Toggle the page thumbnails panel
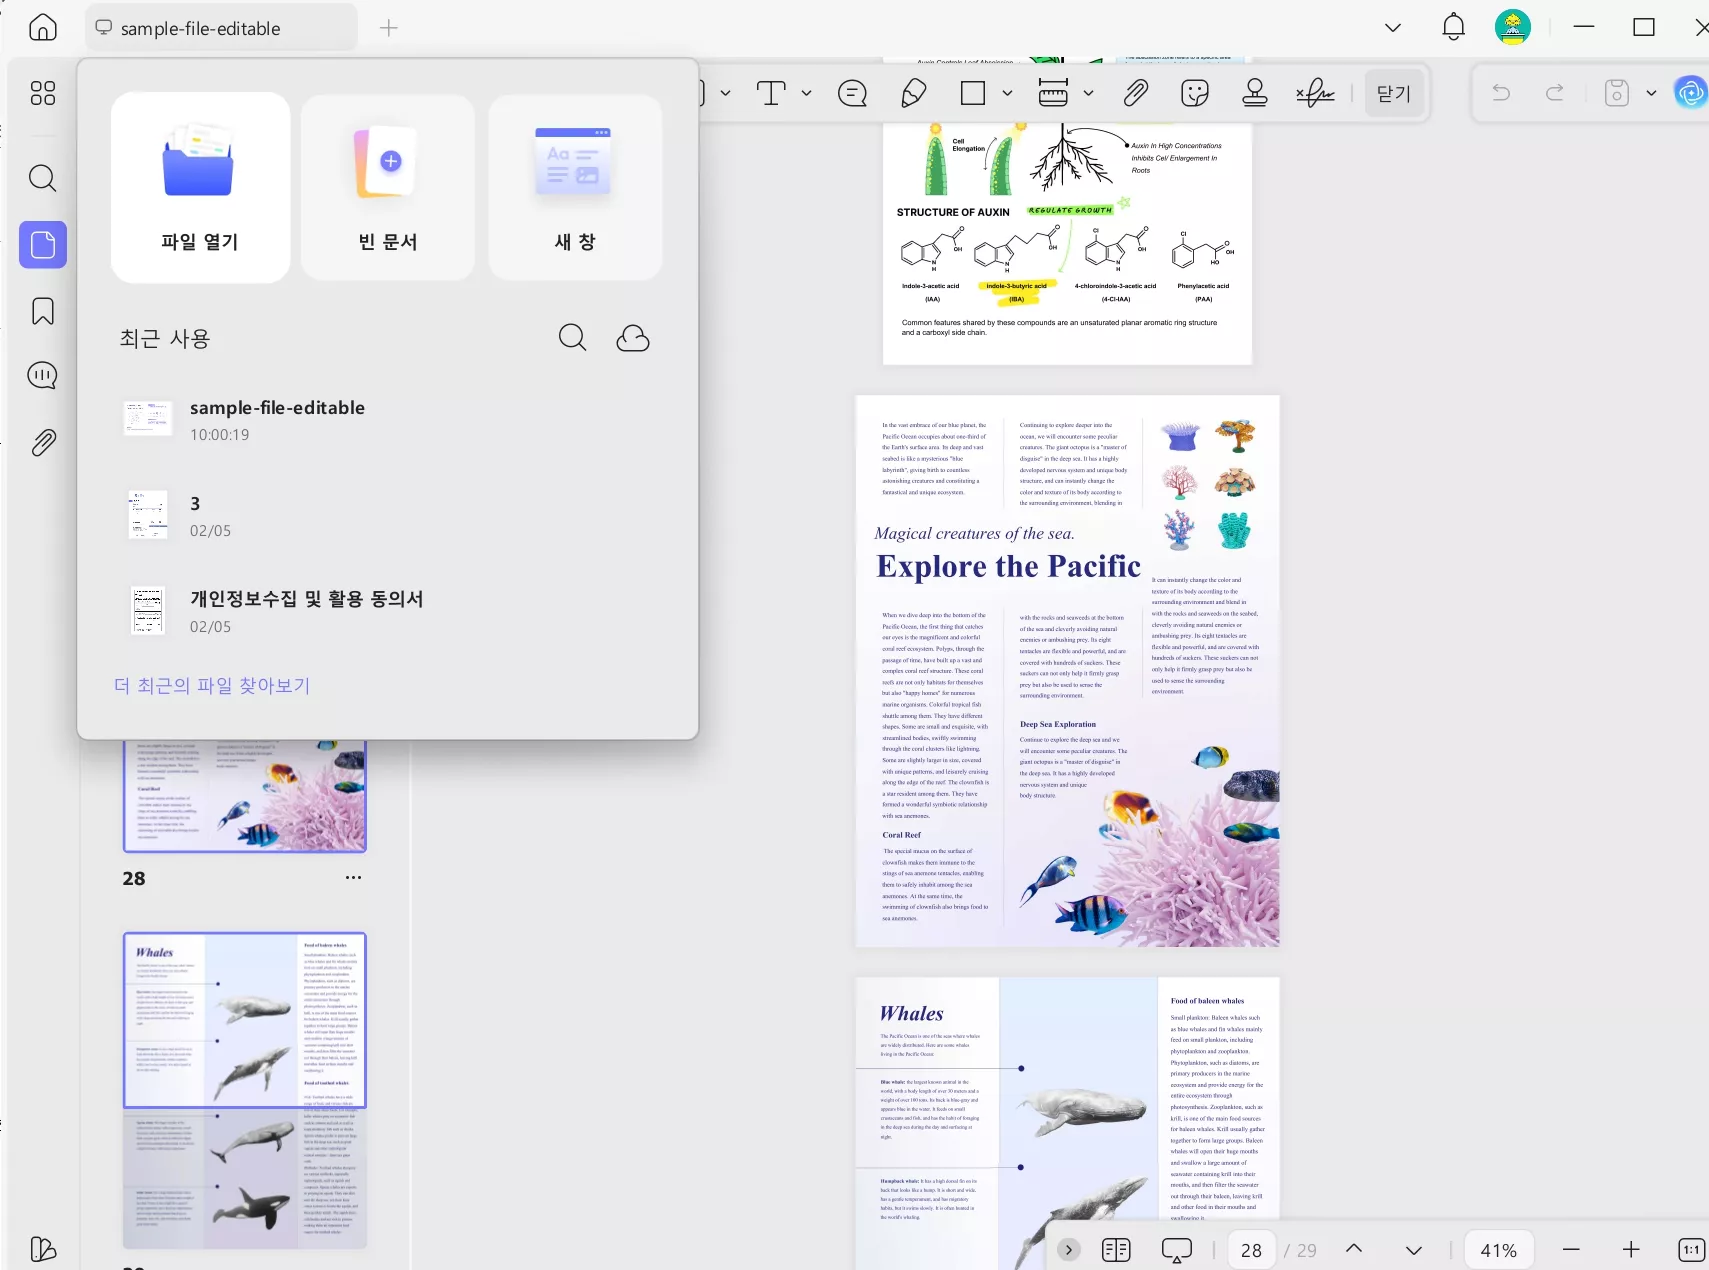The height and width of the screenshot is (1270, 1709). [x=43, y=245]
